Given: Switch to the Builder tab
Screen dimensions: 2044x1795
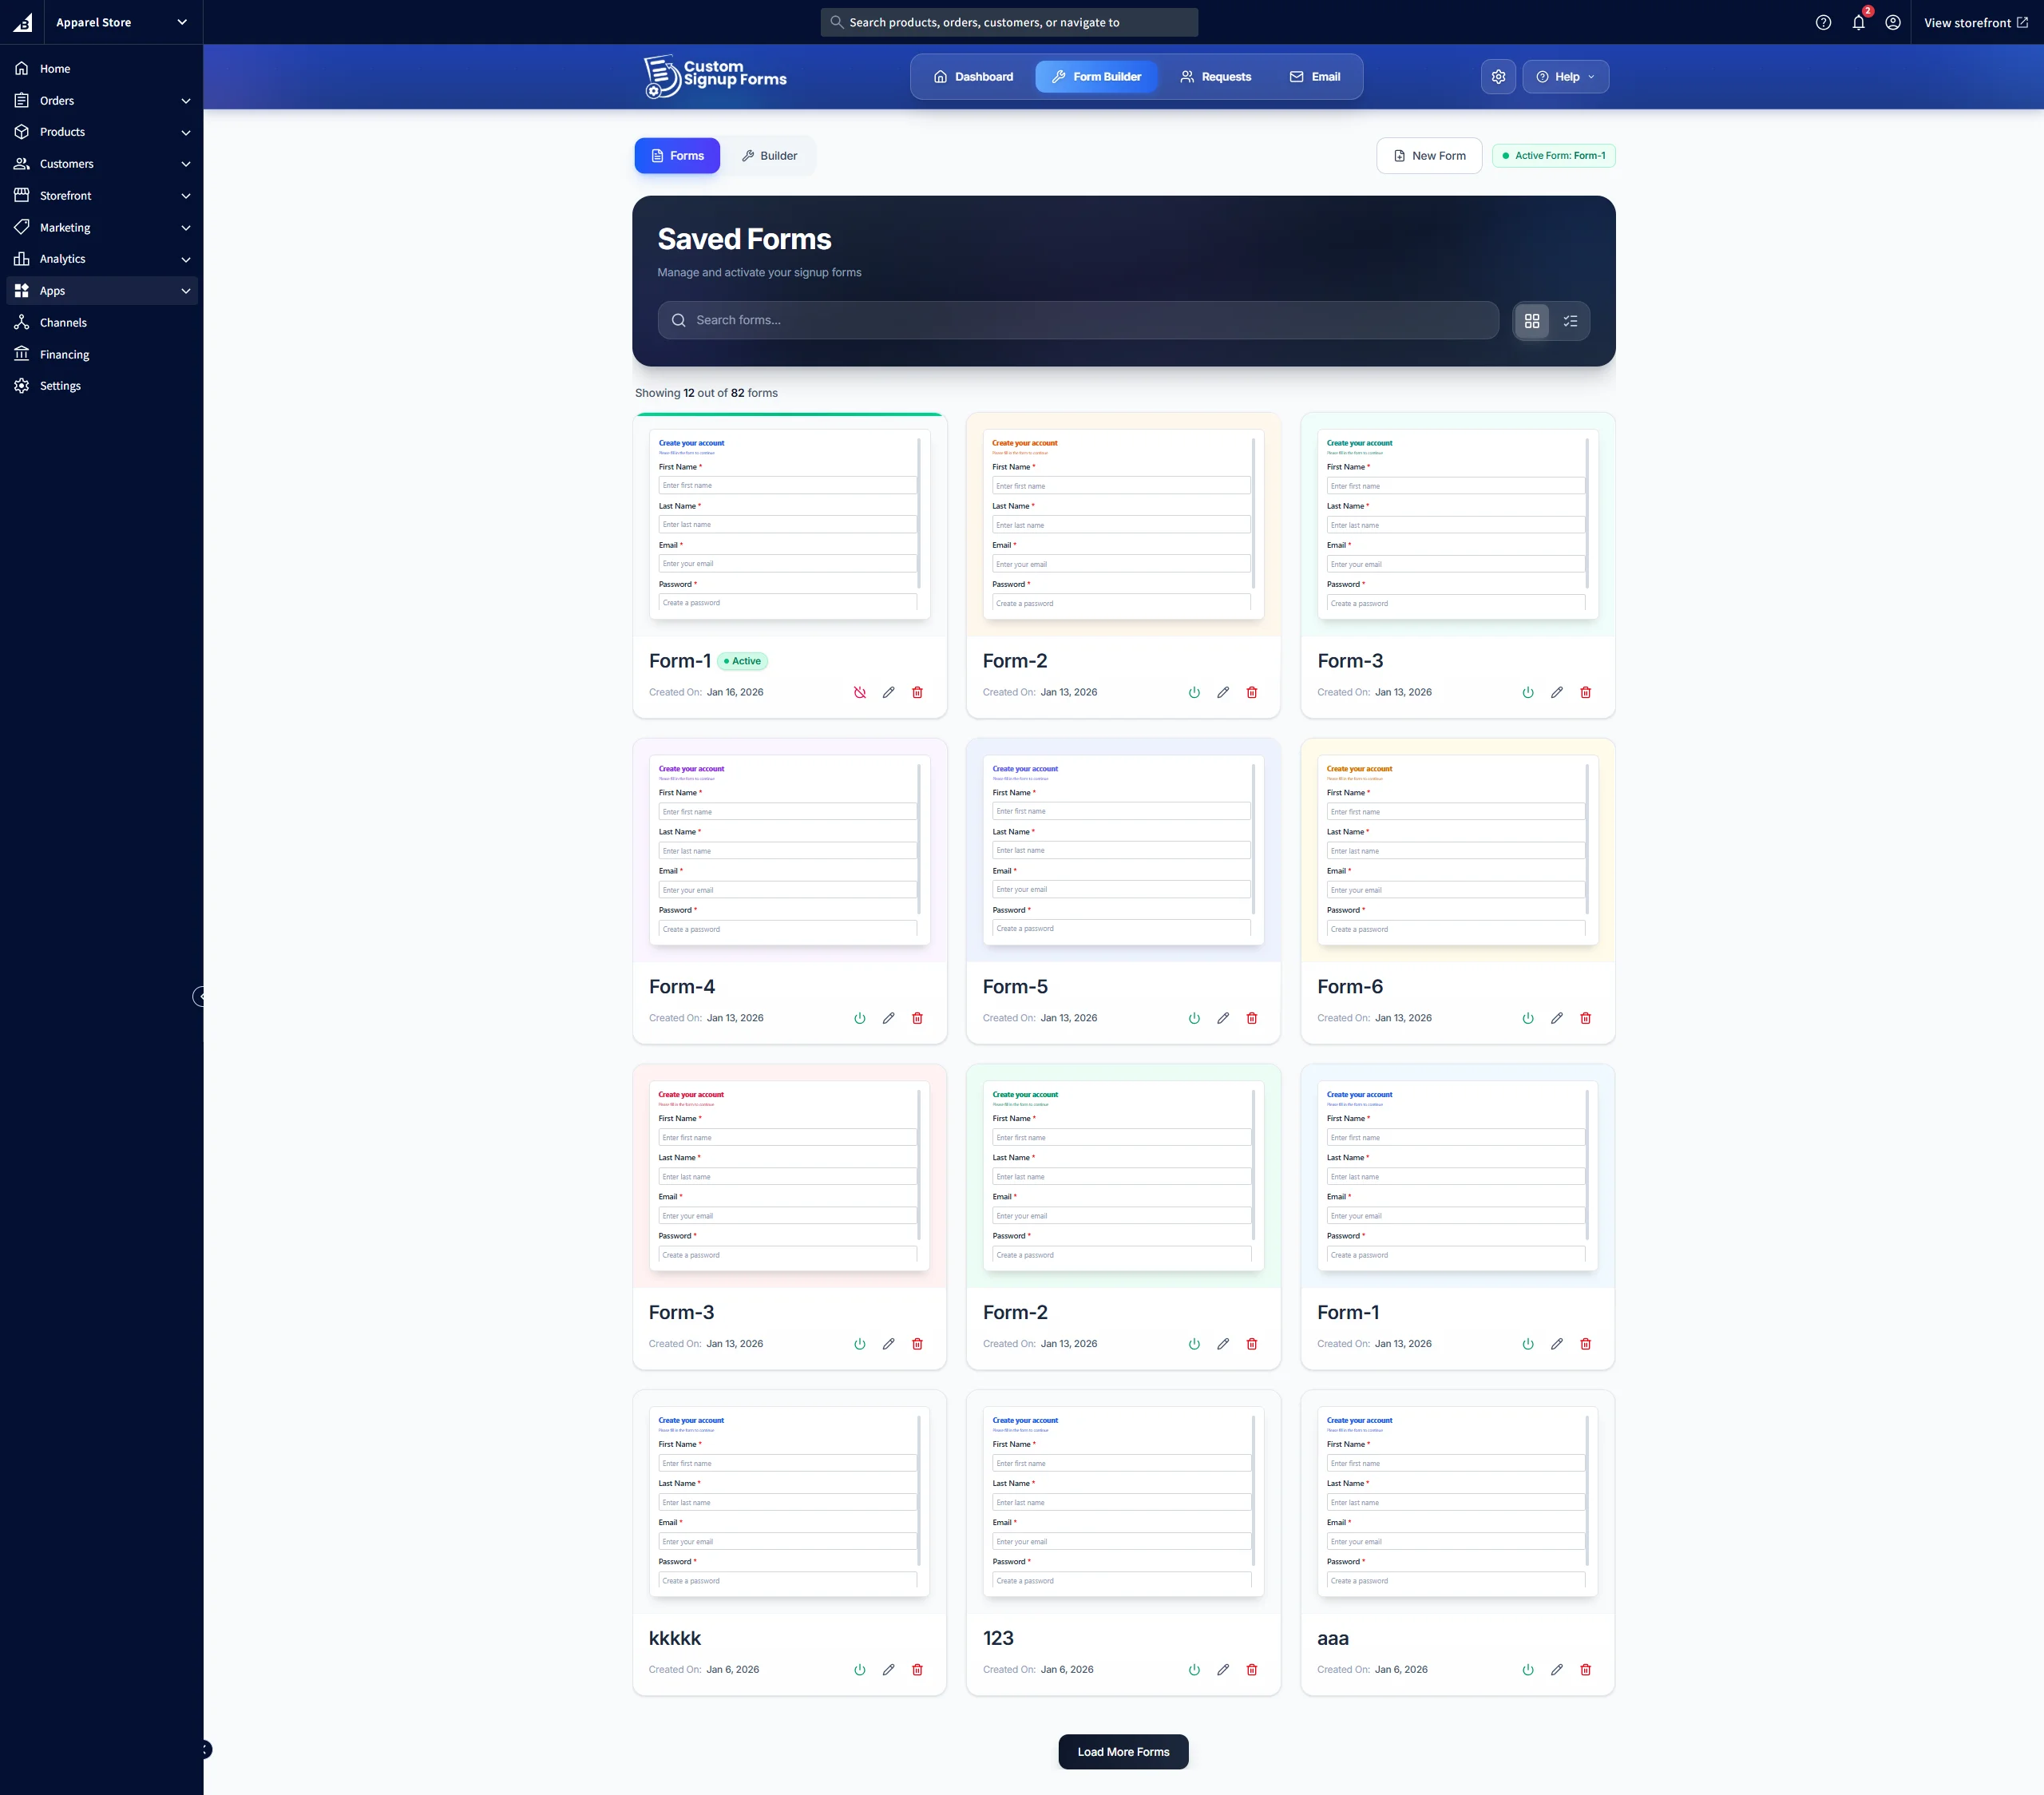Looking at the screenshot, I should [769, 156].
